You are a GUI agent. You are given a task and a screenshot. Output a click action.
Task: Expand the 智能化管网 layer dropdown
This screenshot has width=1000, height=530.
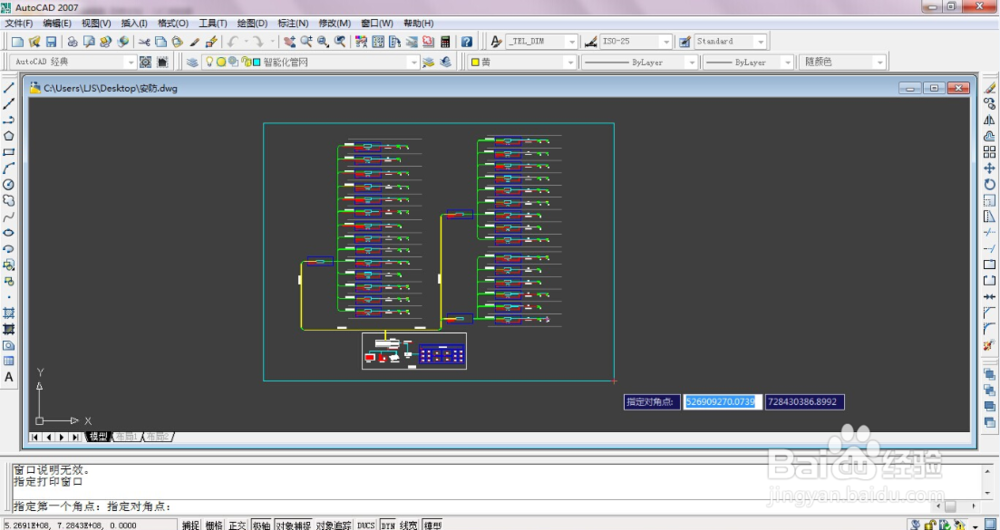pyautogui.click(x=413, y=63)
